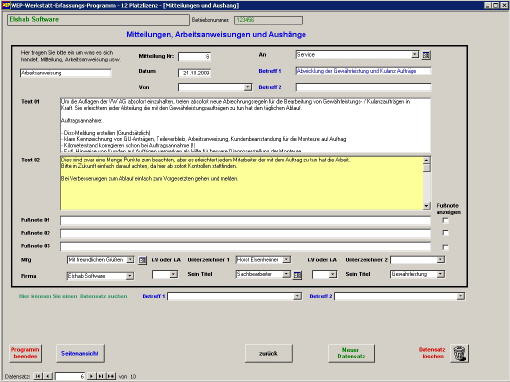Click the empty Betreff 2 subject field
510x382 pixels.
pyautogui.click(x=363, y=87)
